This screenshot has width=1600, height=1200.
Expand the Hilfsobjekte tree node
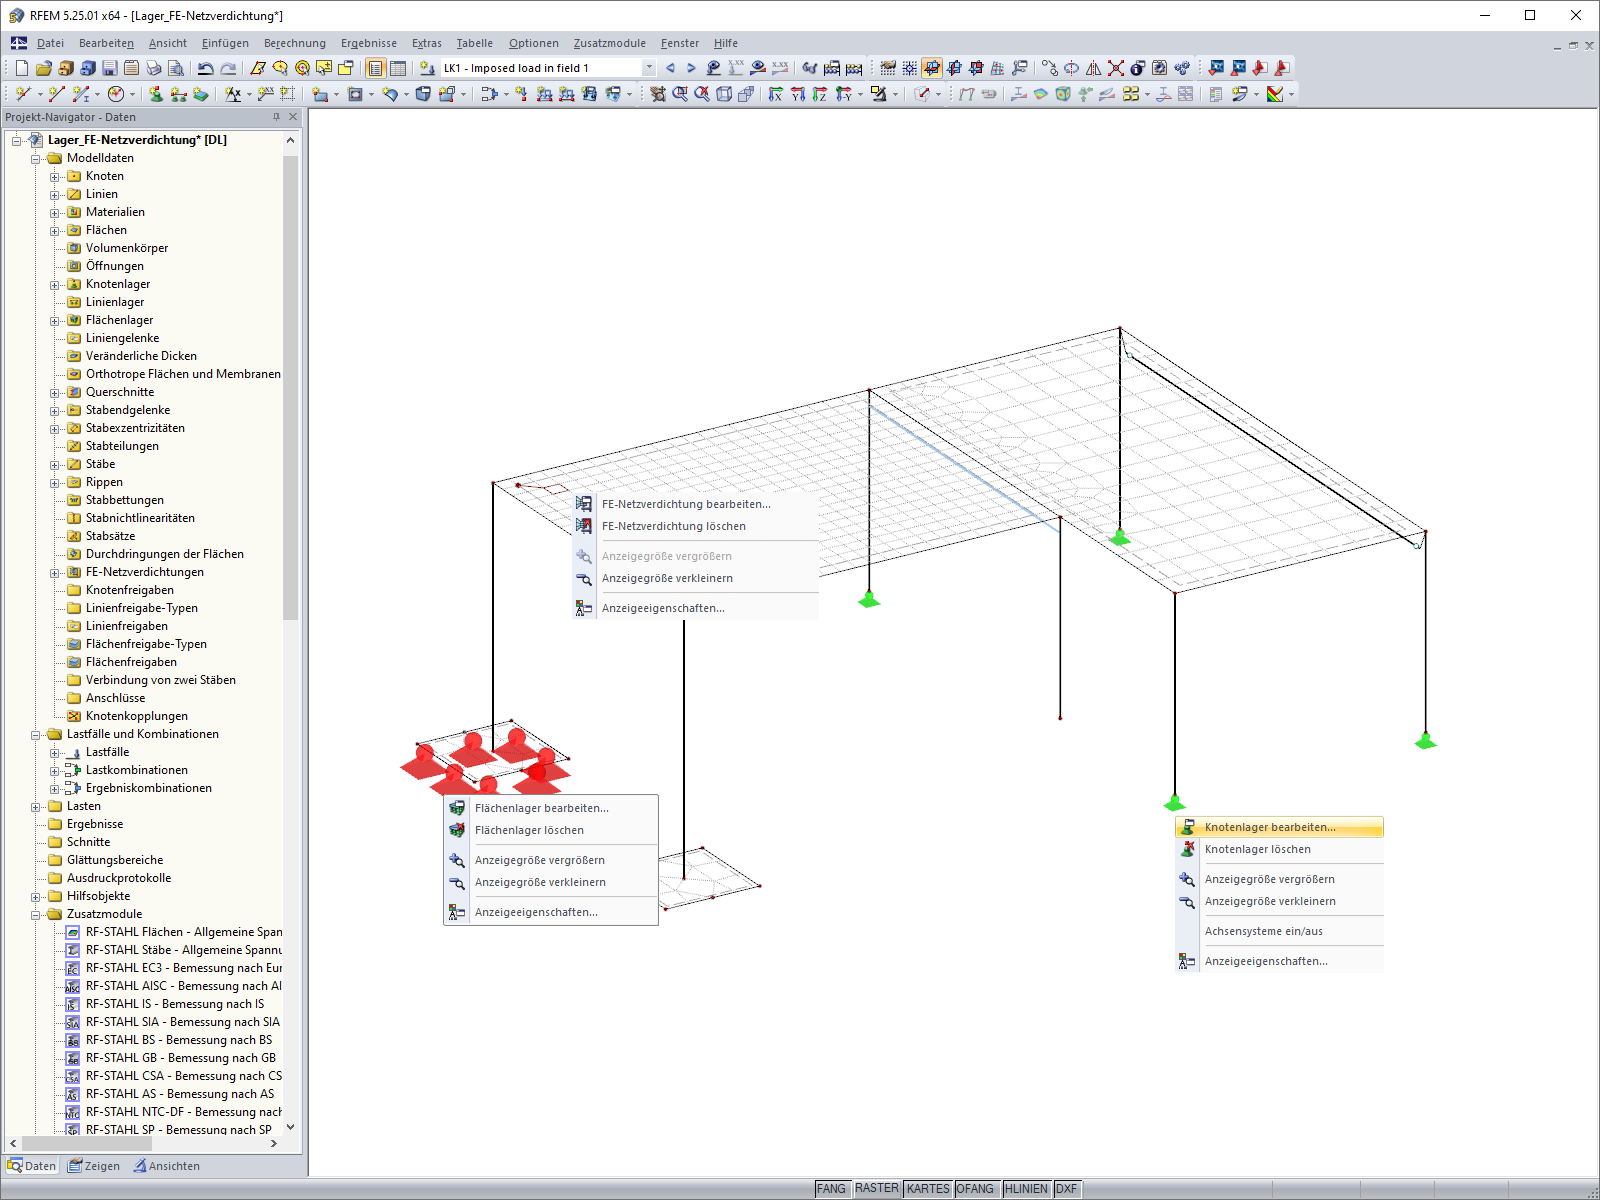click(36, 896)
